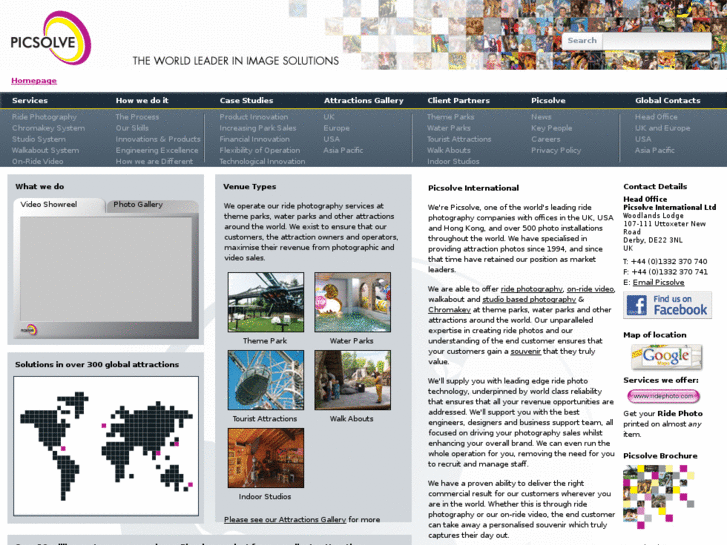Open the Product Innovation case study
Image resolution: width=727 pixels, height=545 pixels.
pyautogui.click(x=254, y=117)
